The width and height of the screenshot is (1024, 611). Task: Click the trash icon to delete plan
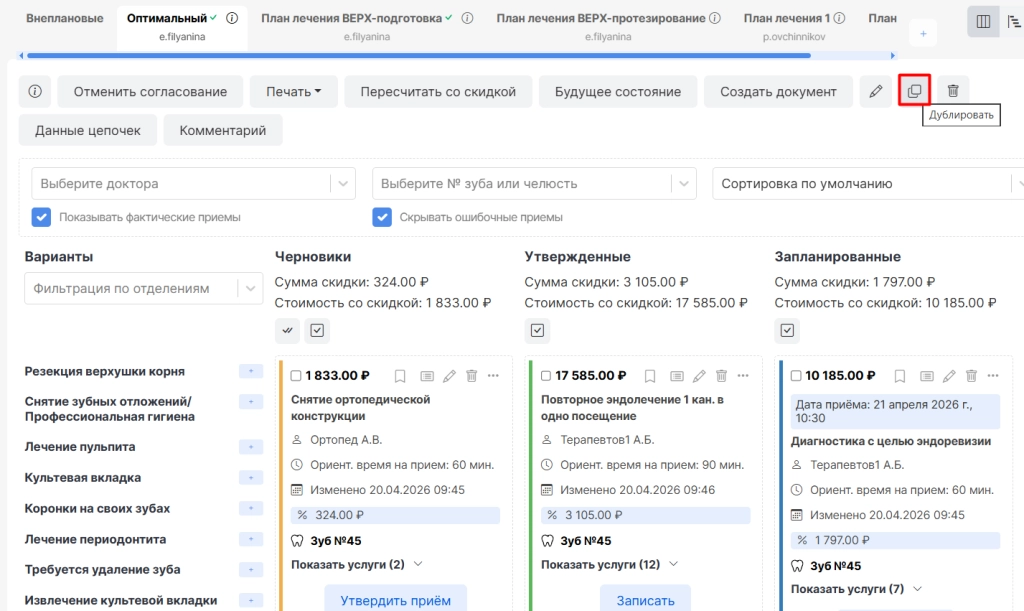(x=953, y=91)
